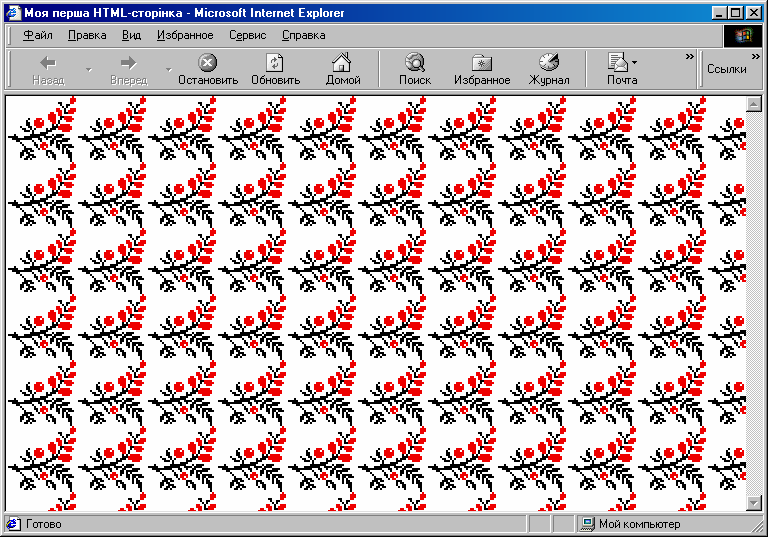Open the Справка menu
The height and width of the screenshot is (537, 768).
click(x=303, y=35)
